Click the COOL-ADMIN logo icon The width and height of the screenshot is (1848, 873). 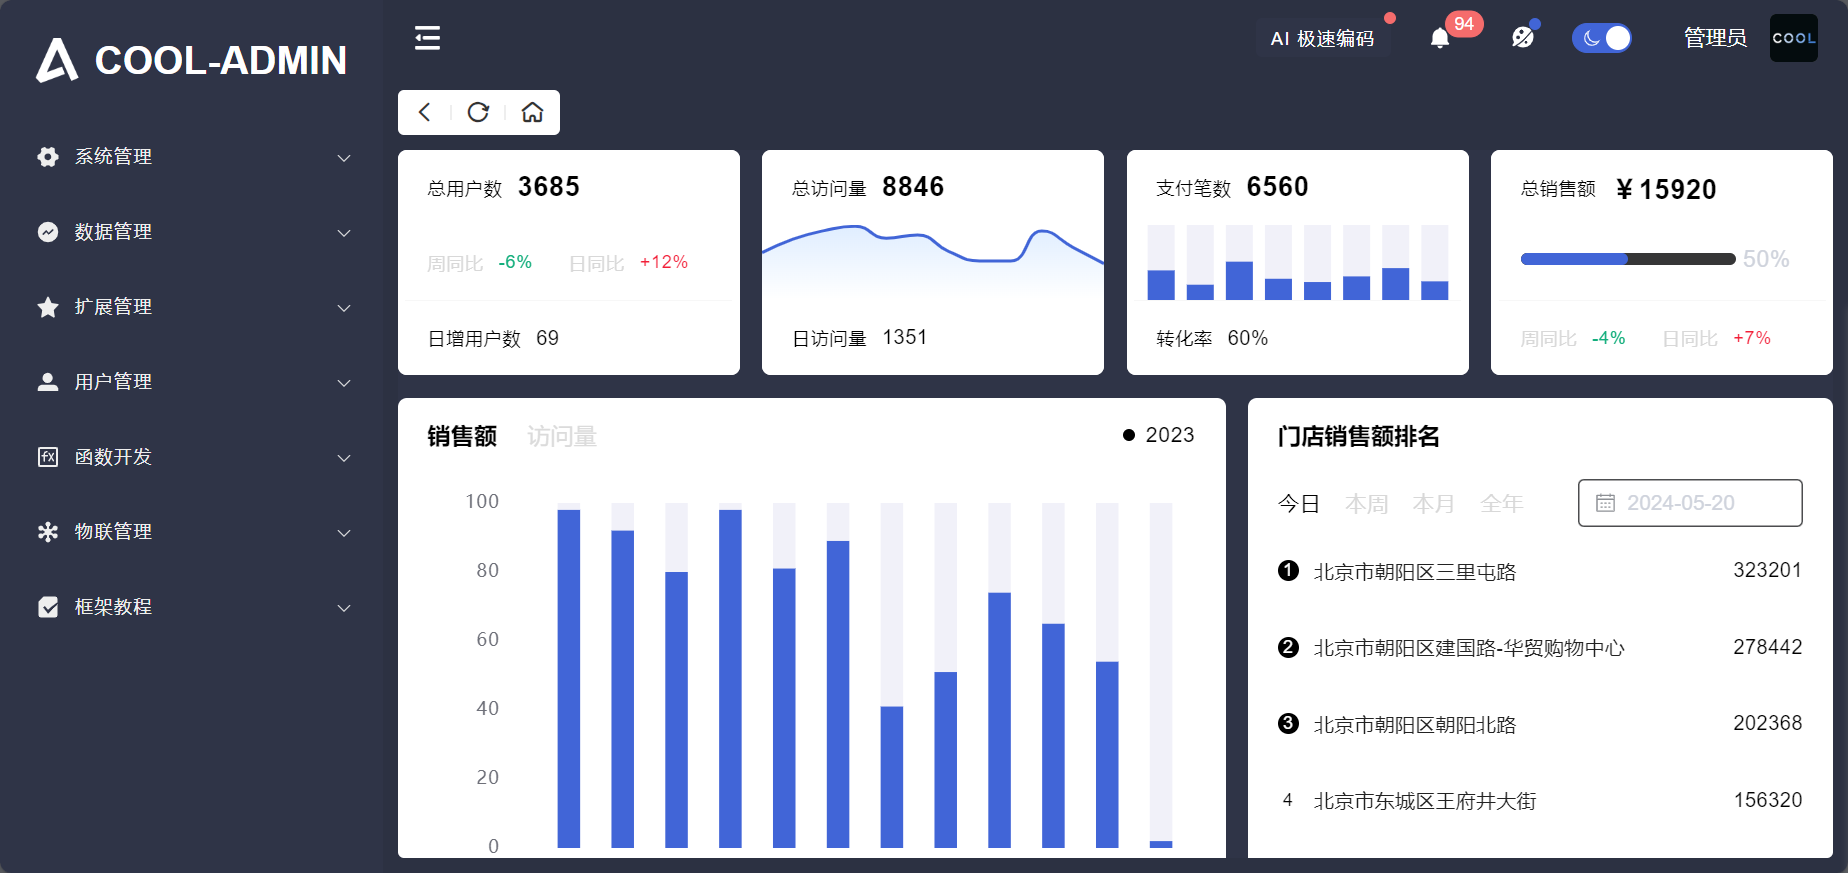(57, 60)
